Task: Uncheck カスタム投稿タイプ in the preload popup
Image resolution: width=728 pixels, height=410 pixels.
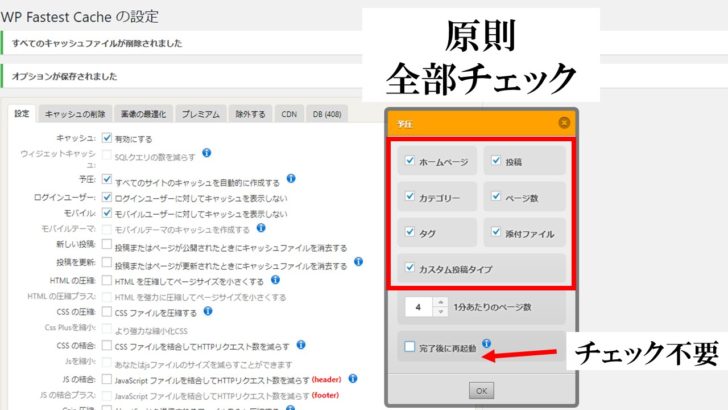Action: click(x=410, y=267)
